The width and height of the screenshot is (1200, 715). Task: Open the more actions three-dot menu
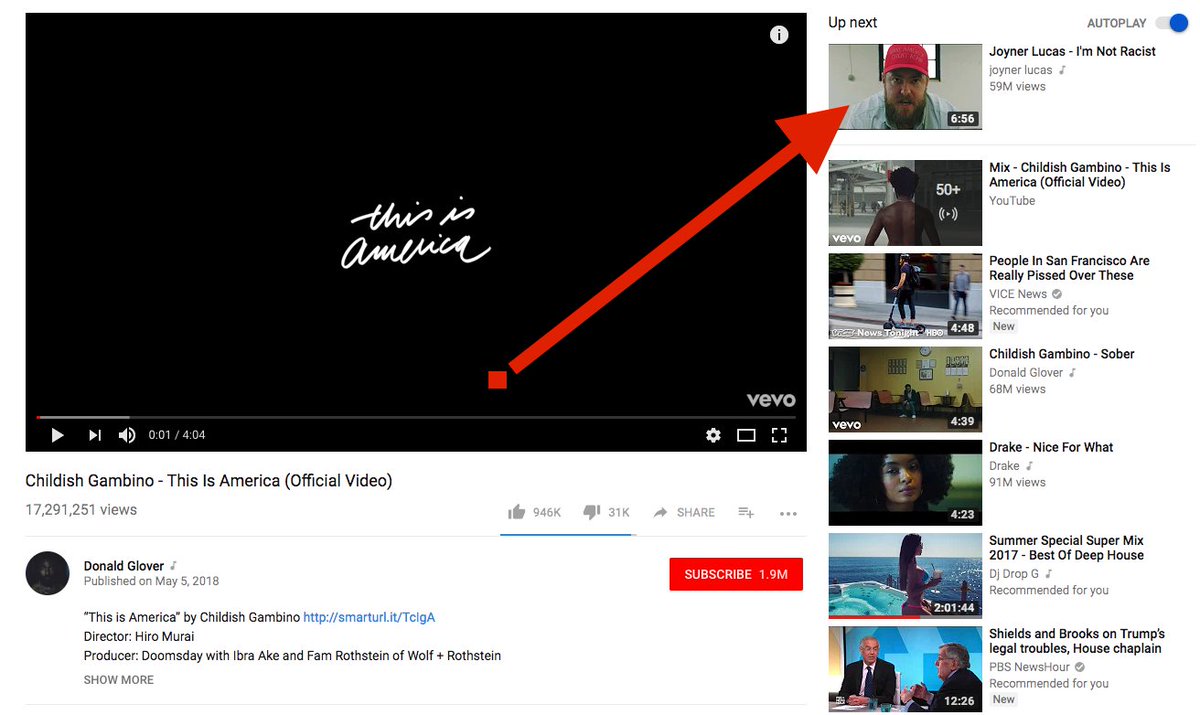(788, 513)
